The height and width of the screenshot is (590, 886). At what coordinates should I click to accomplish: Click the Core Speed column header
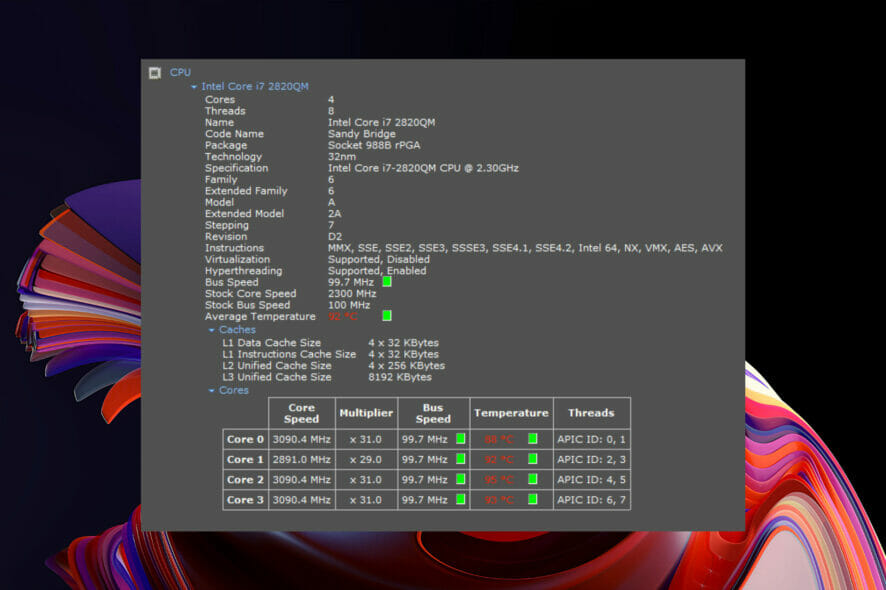click(x=301, y=413)
